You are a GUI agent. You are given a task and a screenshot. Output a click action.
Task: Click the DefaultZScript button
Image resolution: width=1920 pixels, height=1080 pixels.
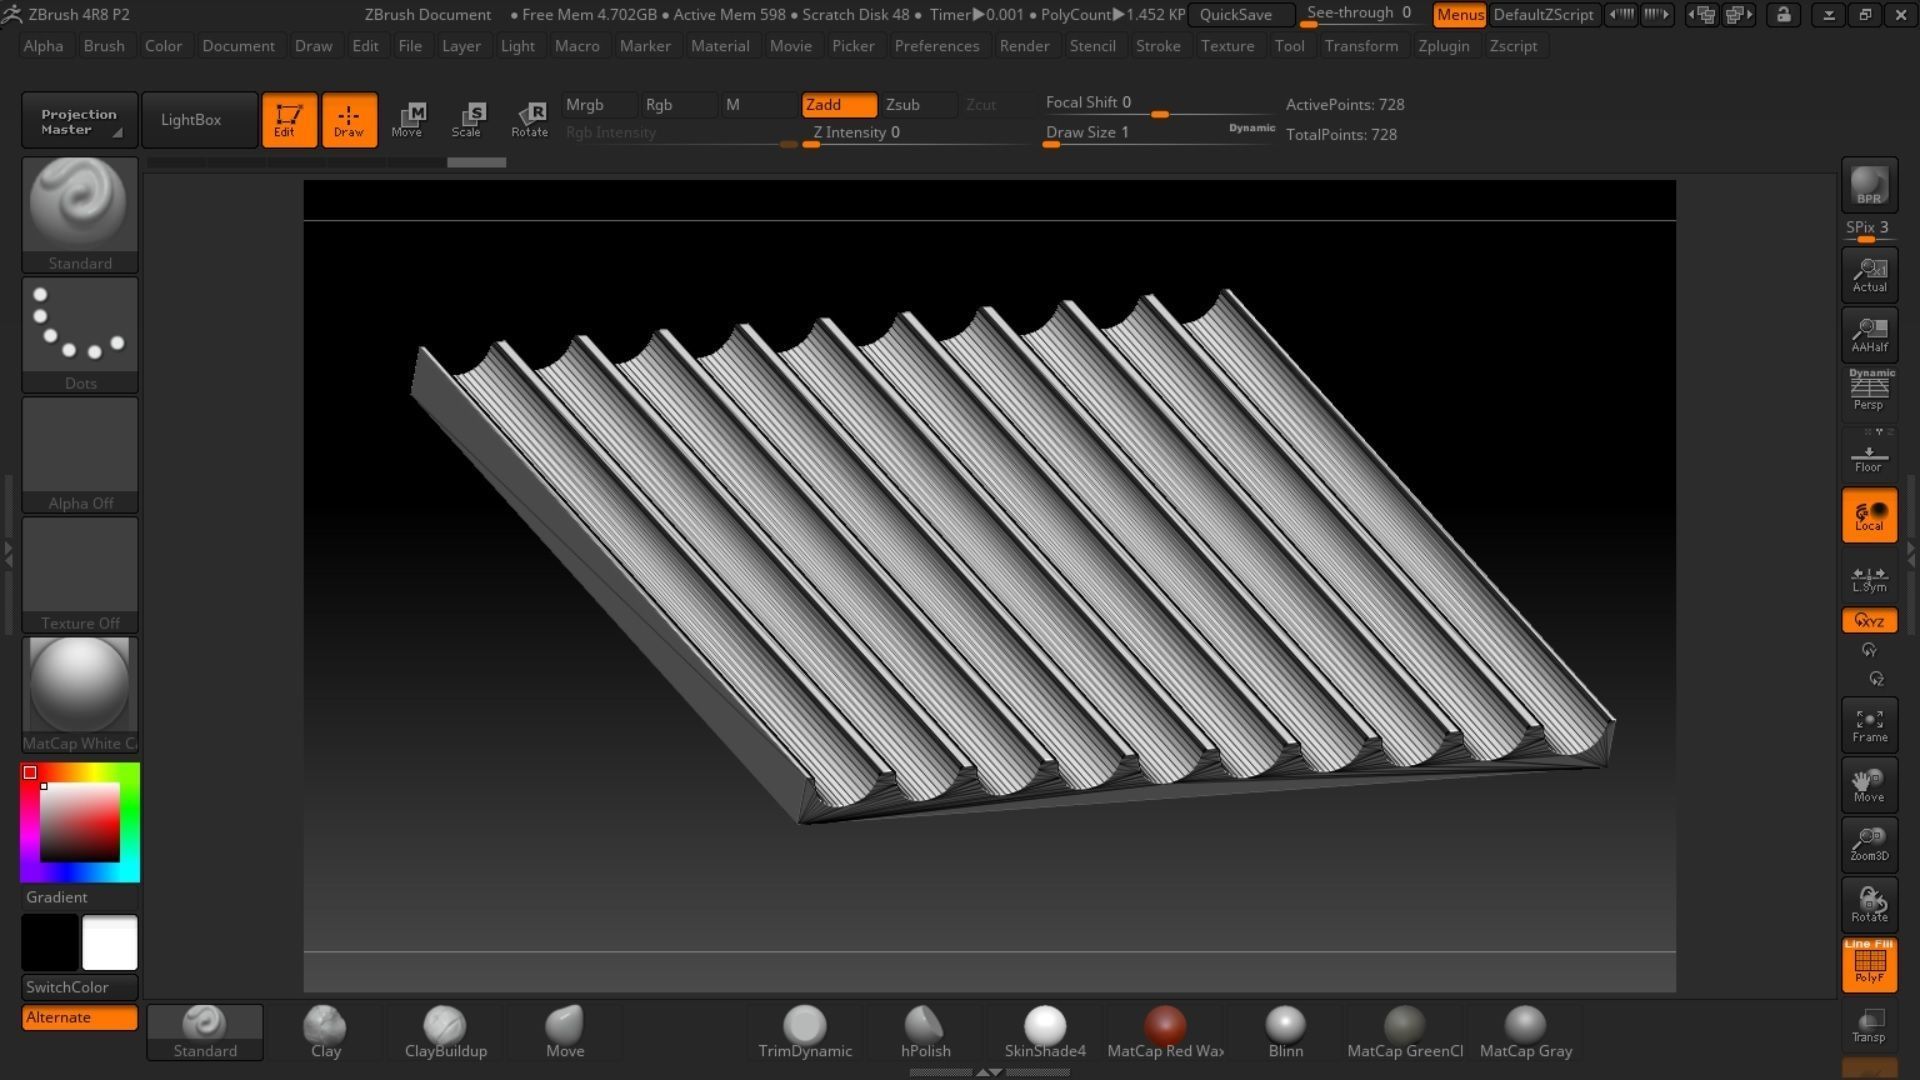(x=1544, y=15)
